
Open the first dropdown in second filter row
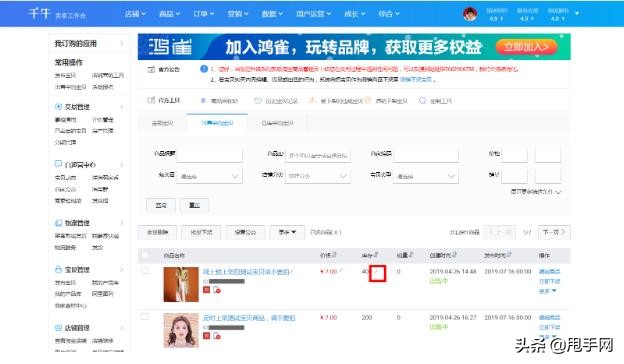tap(209, 176)
